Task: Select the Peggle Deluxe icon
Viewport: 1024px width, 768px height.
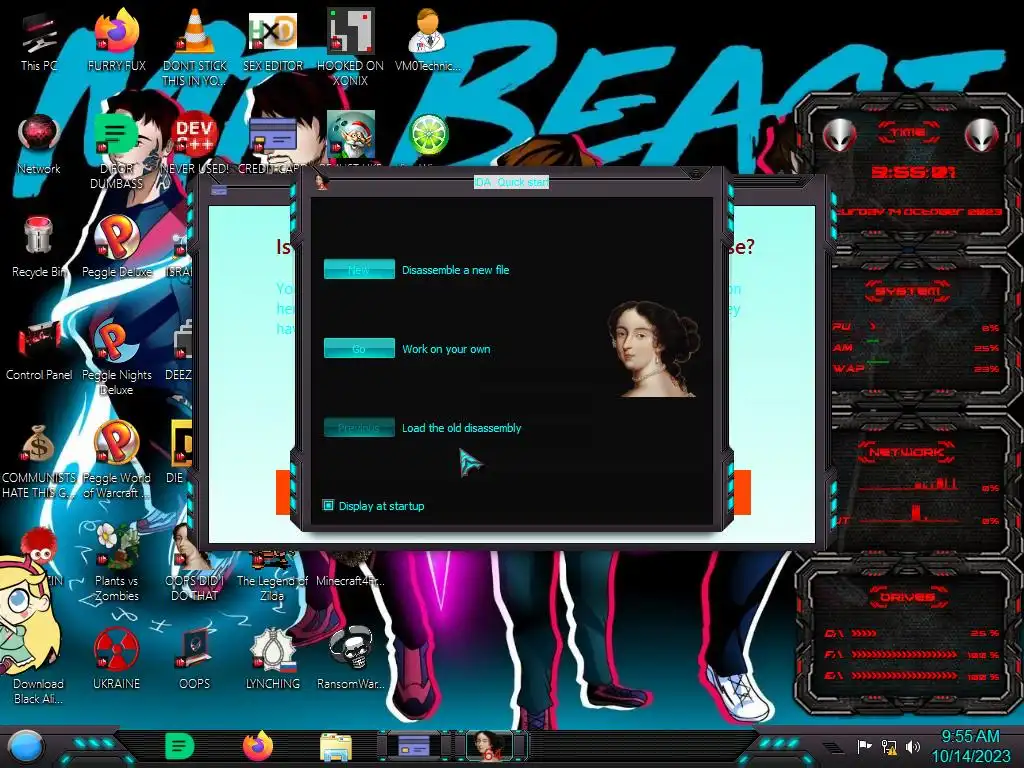Action: coord(117,247)
